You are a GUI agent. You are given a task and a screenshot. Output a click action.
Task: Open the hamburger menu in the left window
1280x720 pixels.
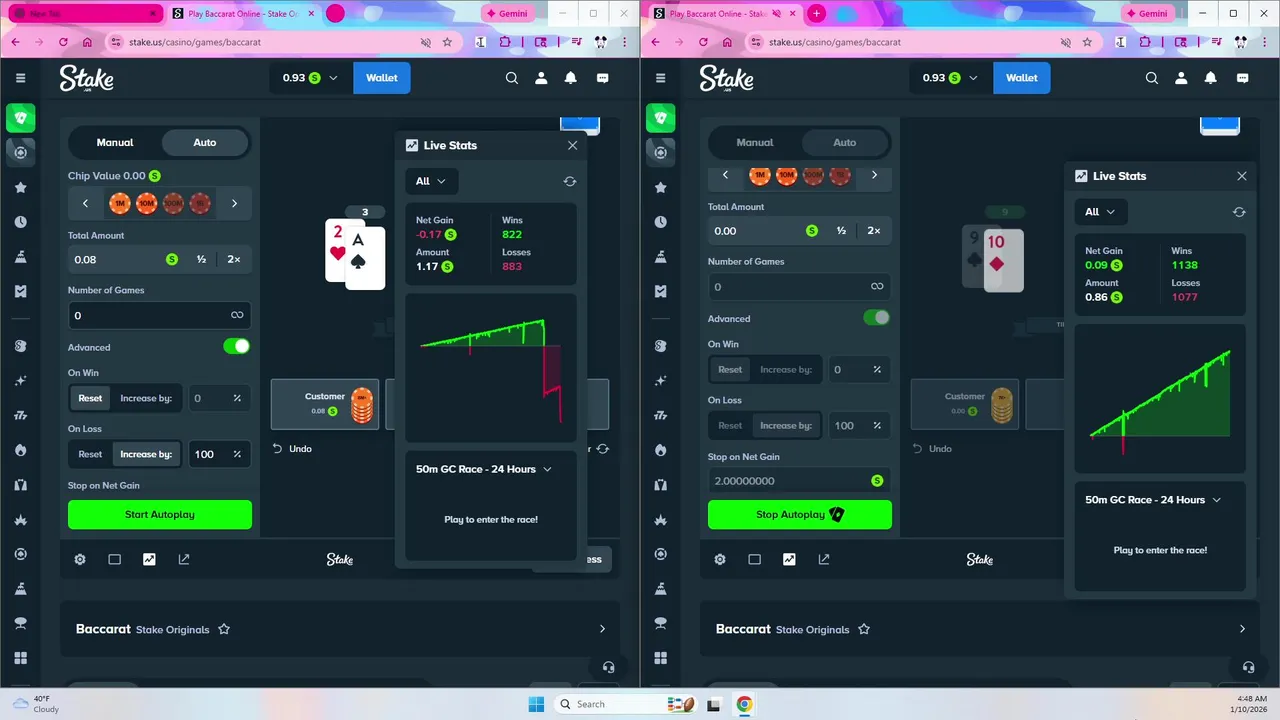pos(20,78)
